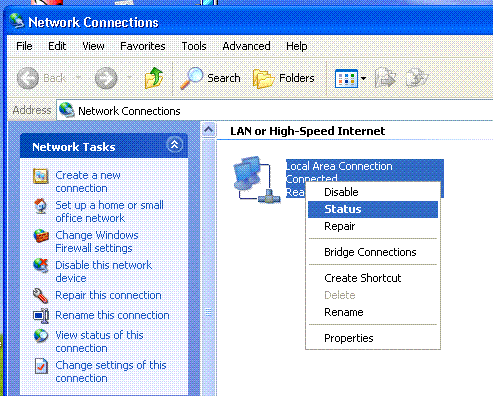The image size is (493, 396).
Task: Click the Change settings checkmark document icon
Action: pos(41,366)
